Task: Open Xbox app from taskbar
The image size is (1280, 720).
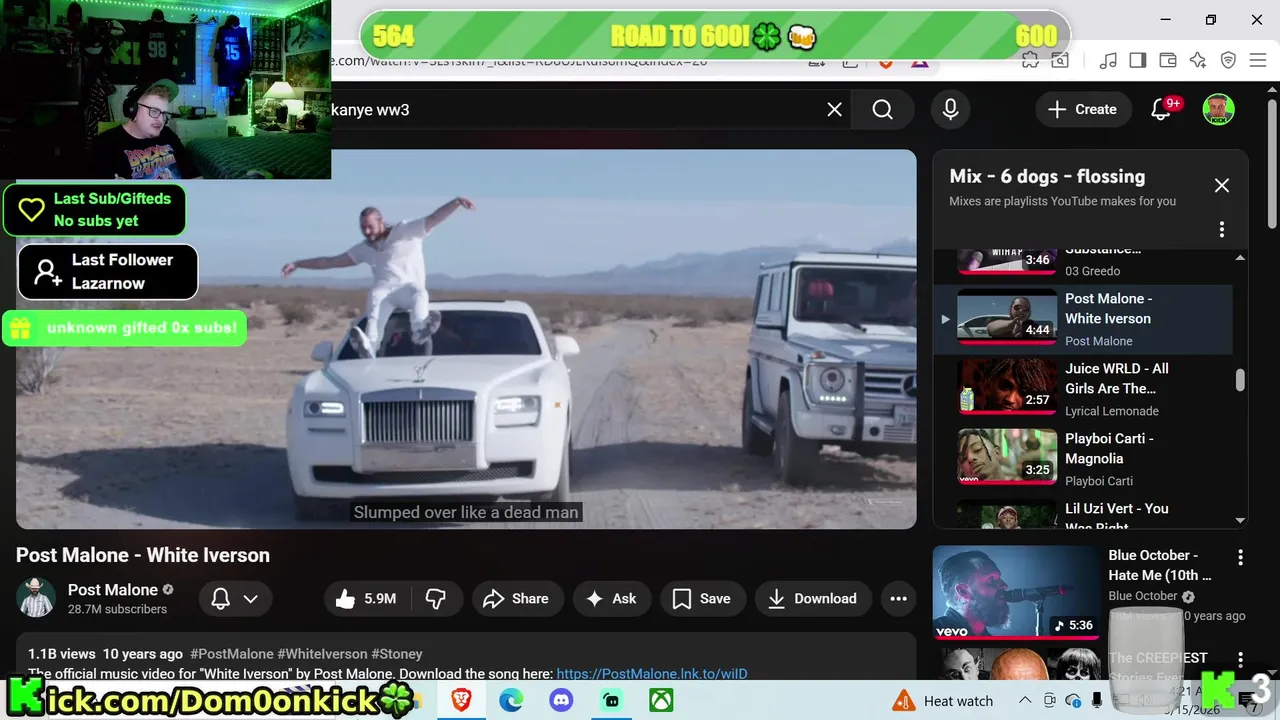Action: coord(661,700)
